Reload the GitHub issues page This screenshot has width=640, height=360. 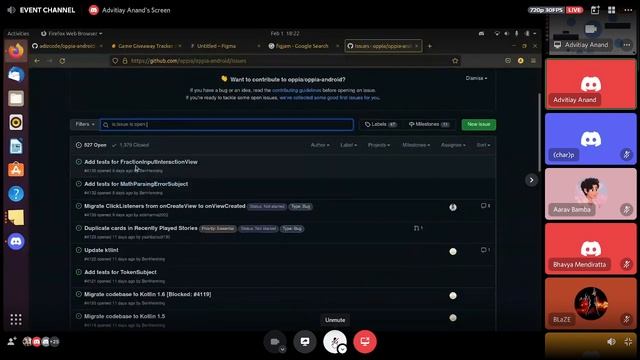click(x=62, y=61)
